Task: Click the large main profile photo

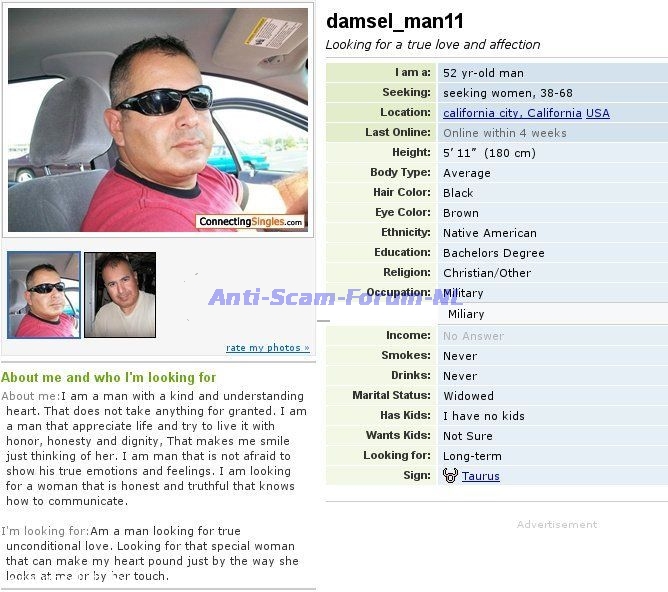Action: pos(158,120)
